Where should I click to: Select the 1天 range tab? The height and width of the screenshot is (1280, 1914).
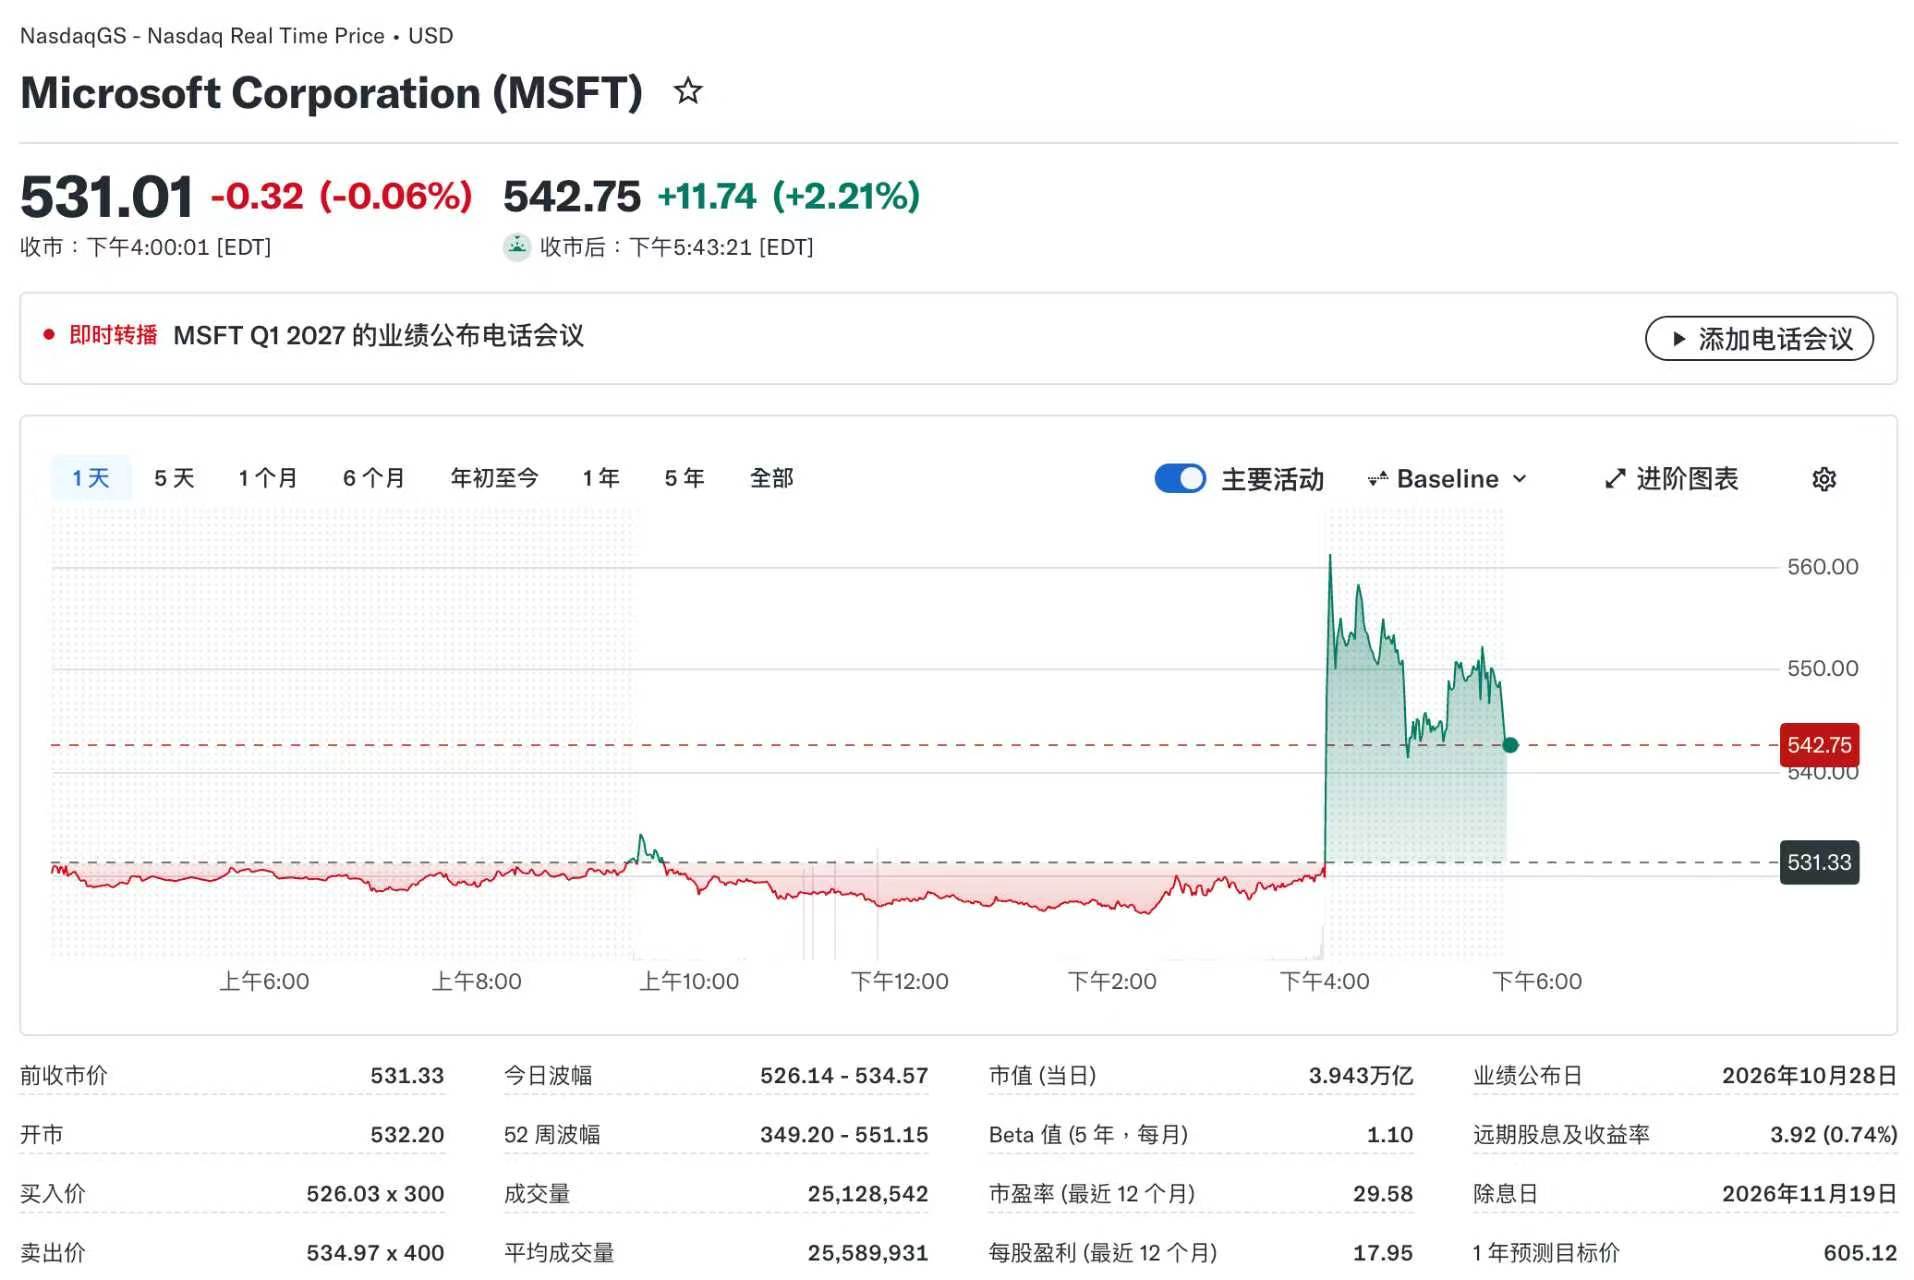click(x=91, y=478)
